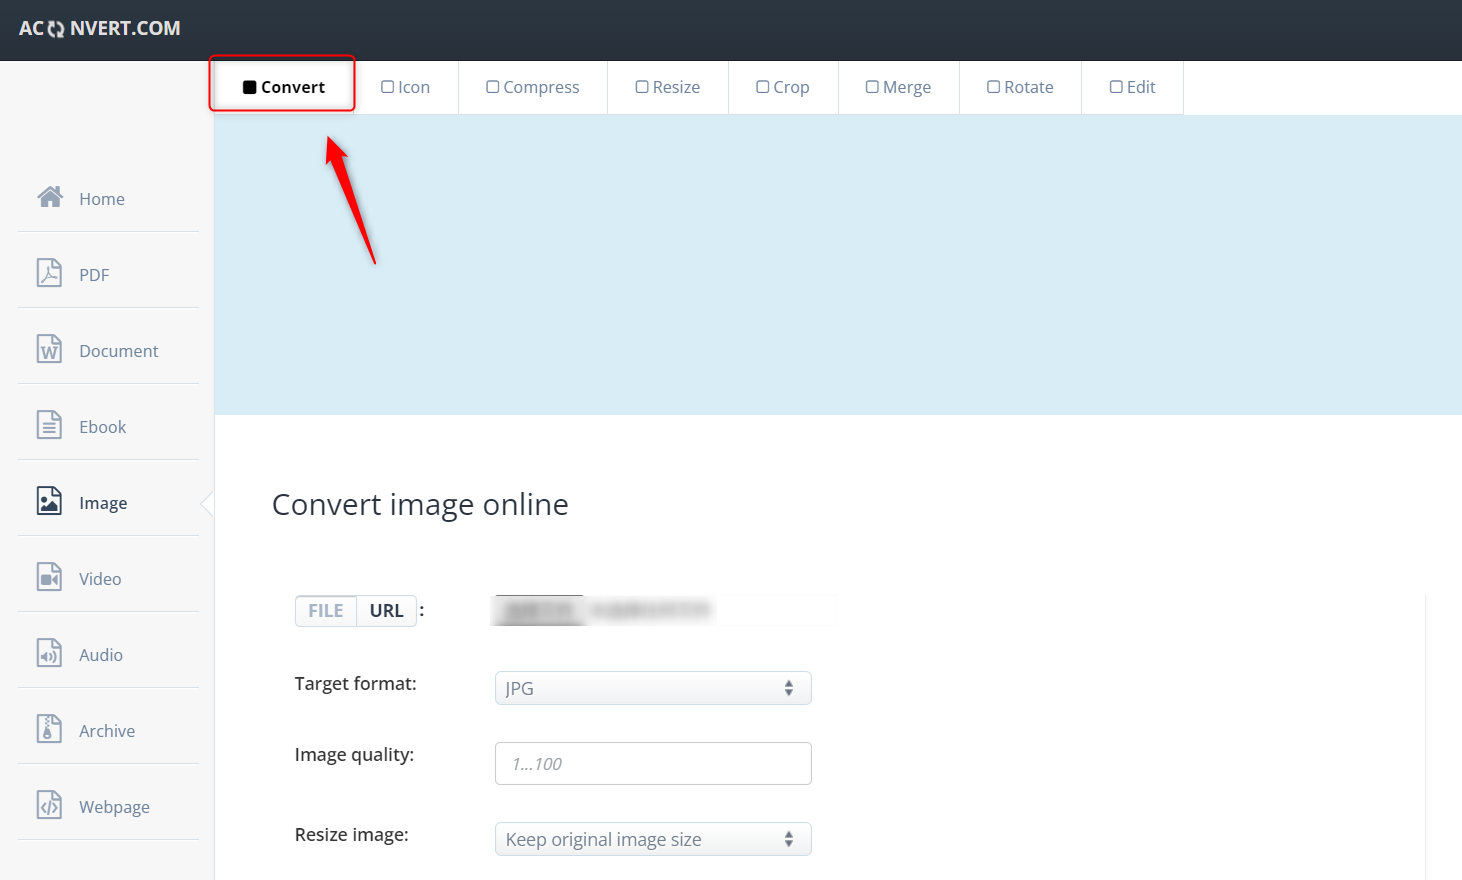The image size is (1462, 880).
Task: Select the Rotate tab
Action: coord(1020,88)
